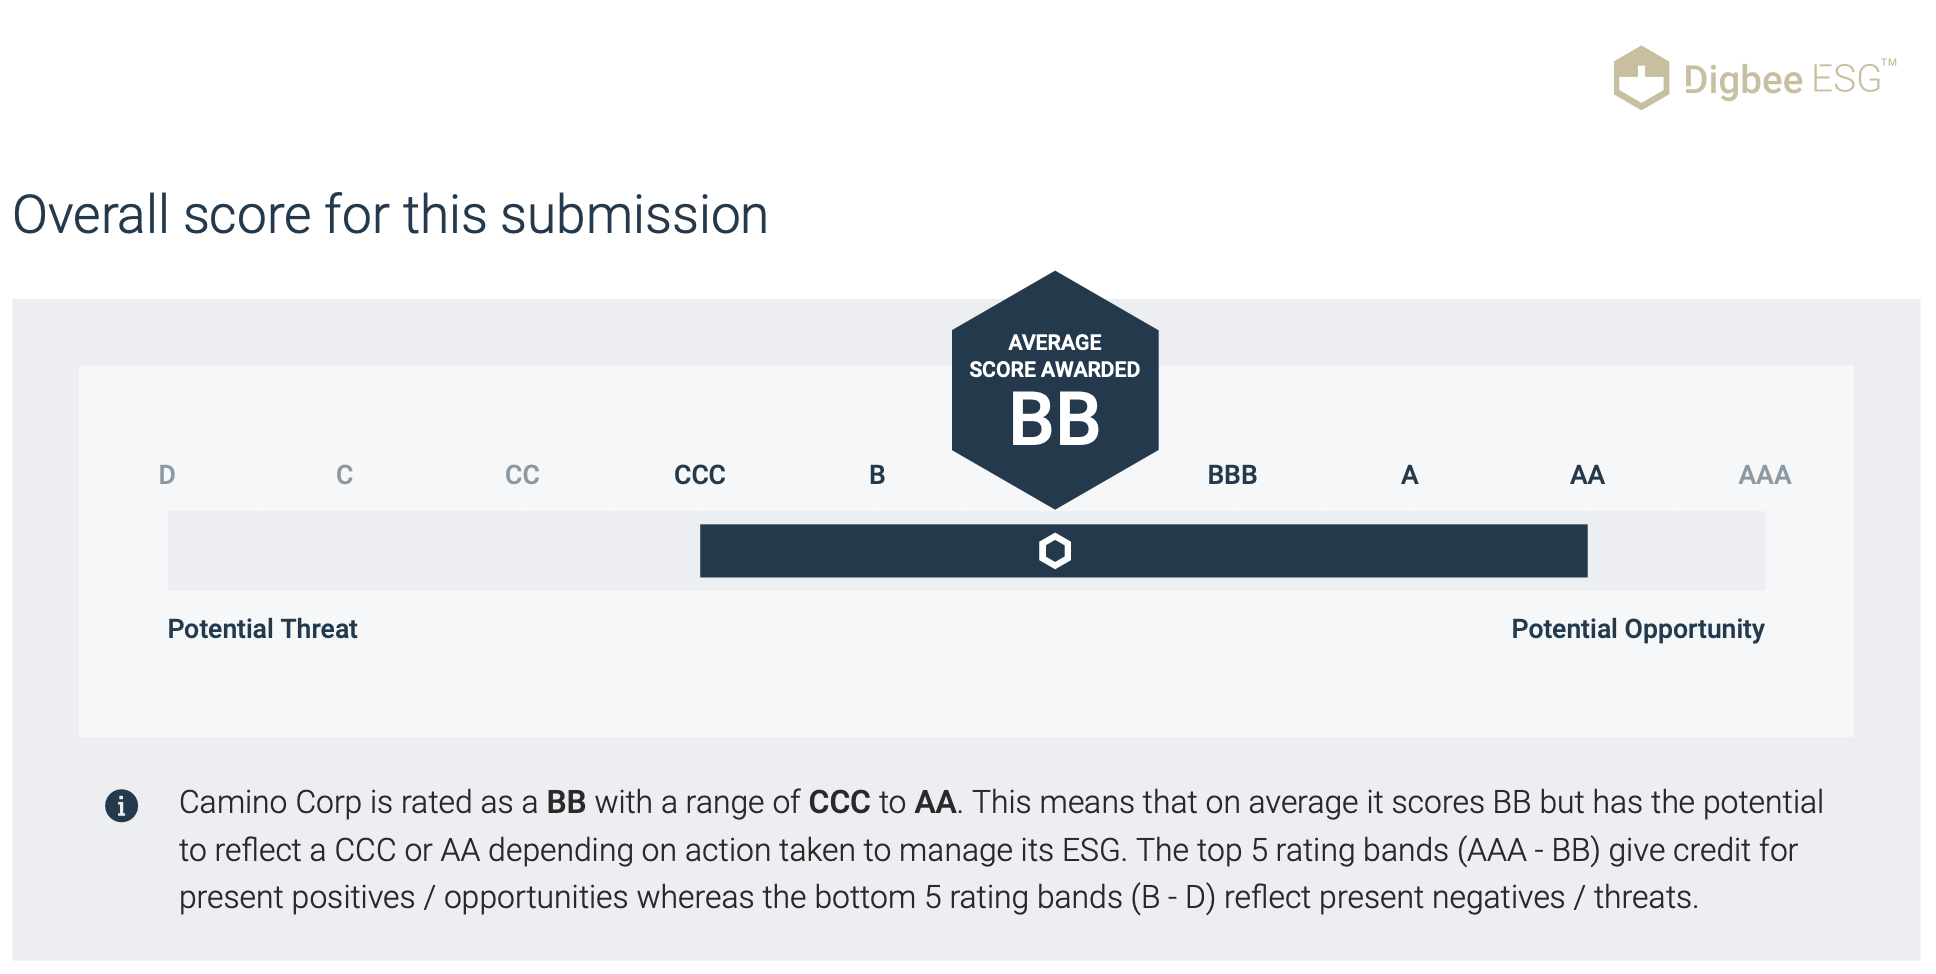Click the bold BB in the description text
Screen dimensions: 1936x974
coord(566,802)
